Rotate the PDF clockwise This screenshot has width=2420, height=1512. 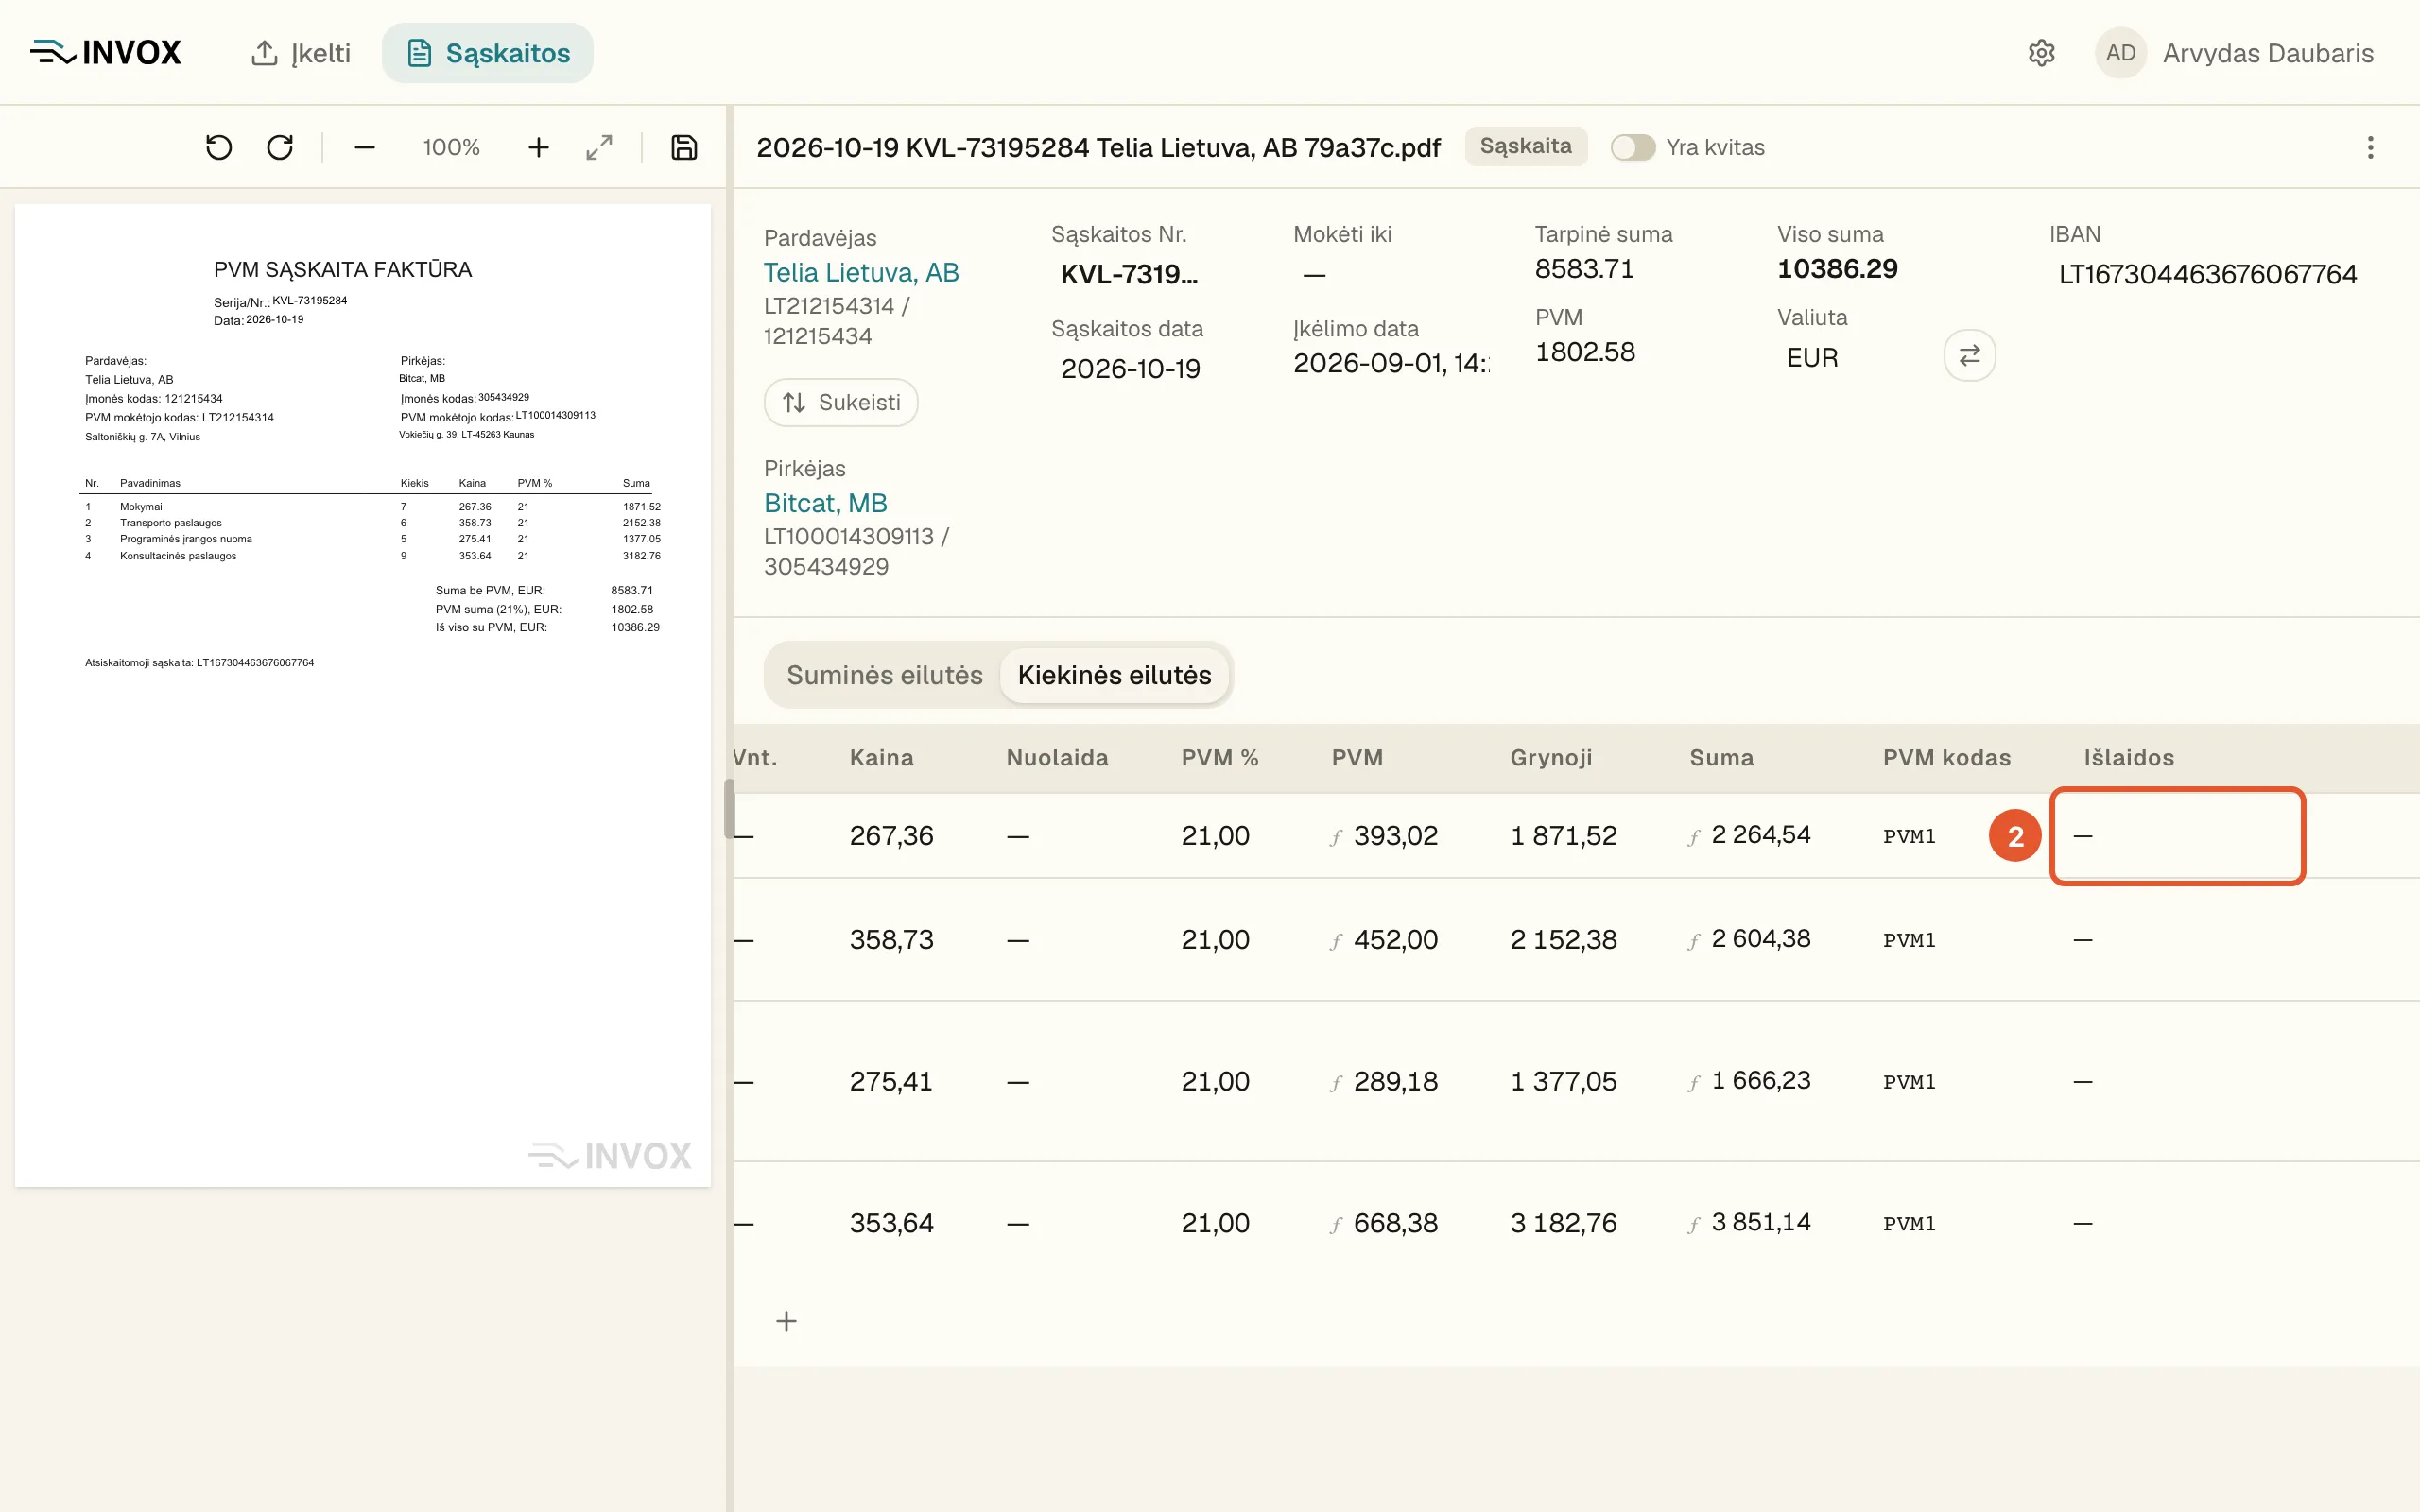click(280, 148)
